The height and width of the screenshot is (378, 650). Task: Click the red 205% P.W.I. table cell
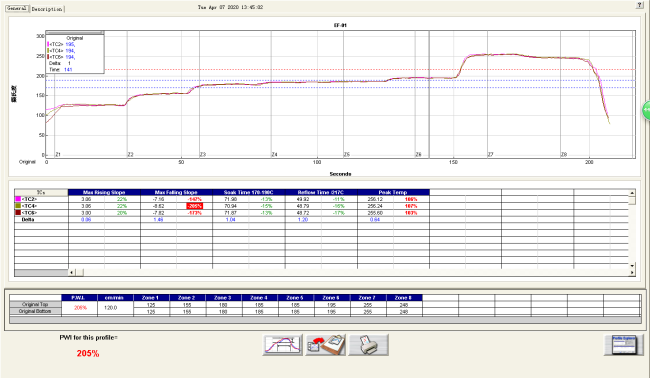click(79, 308)
